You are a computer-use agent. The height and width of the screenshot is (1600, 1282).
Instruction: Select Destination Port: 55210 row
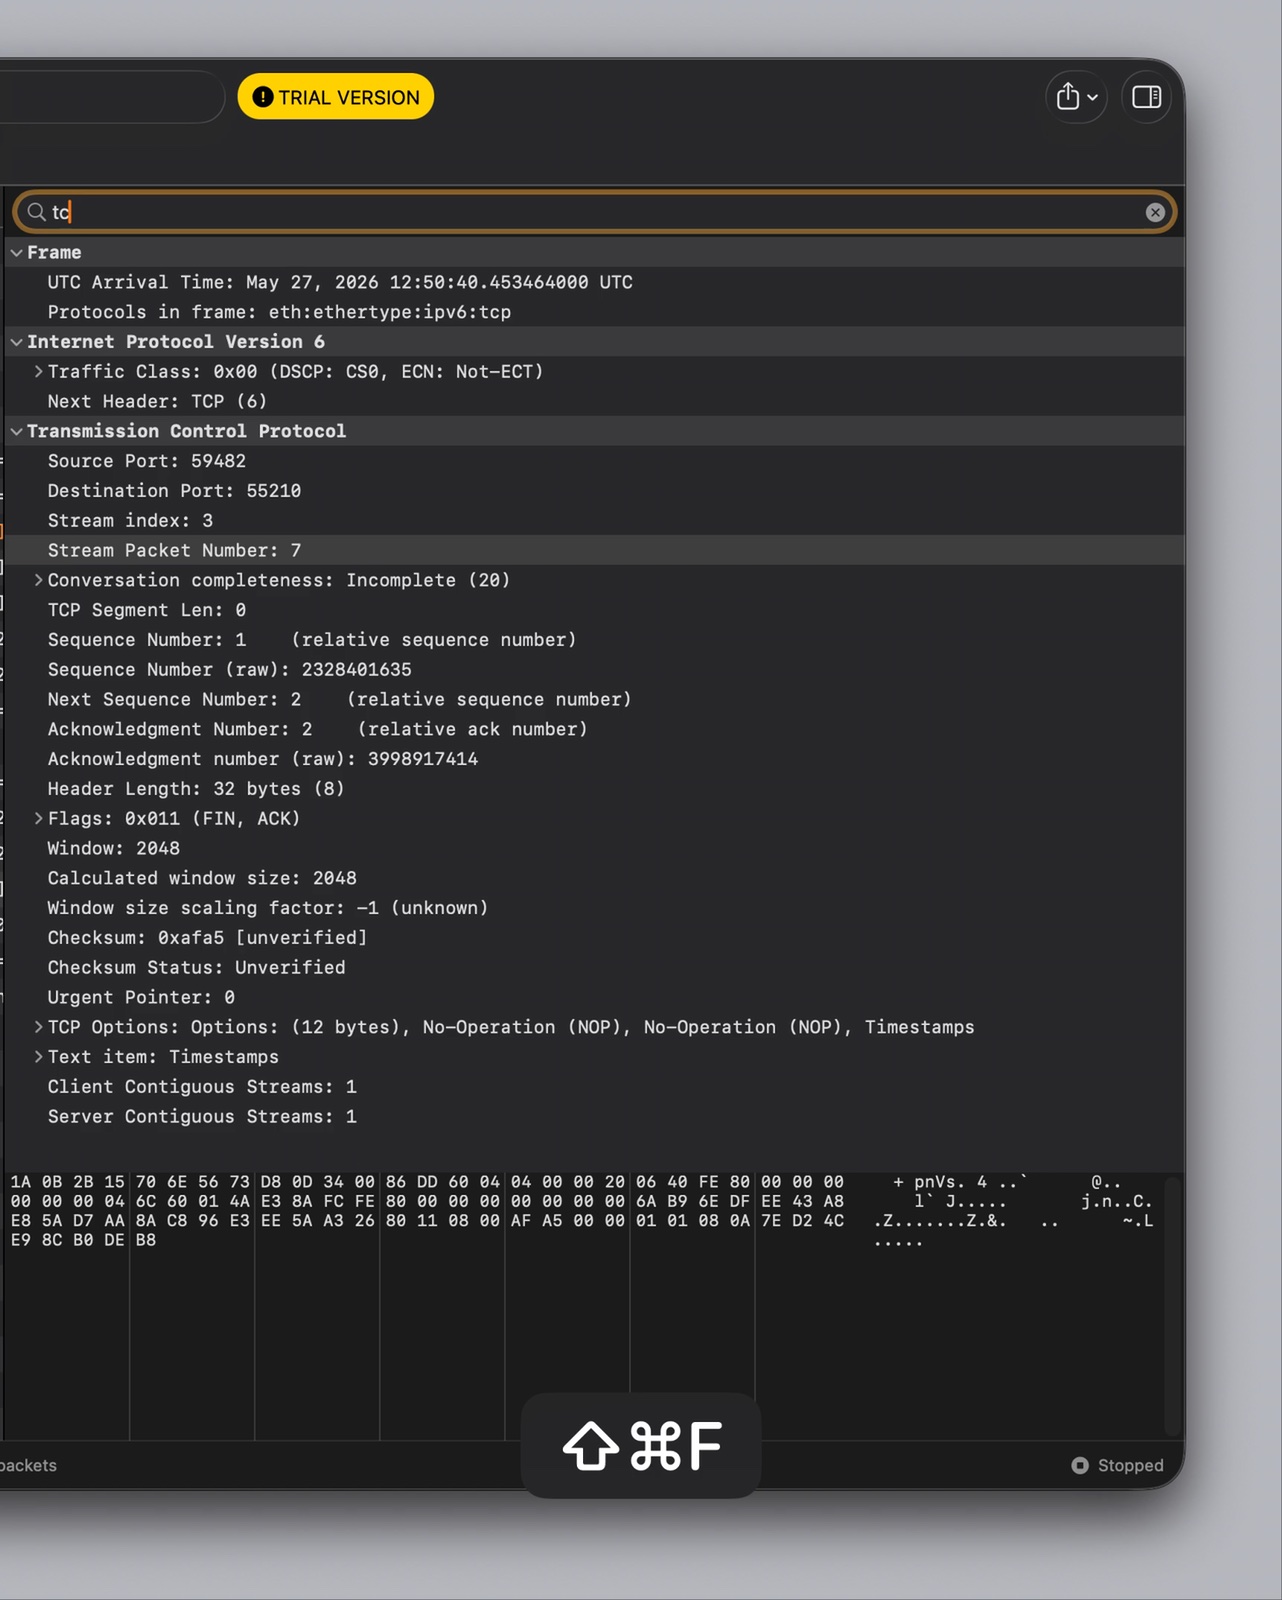pyautogui.click(x=595, y=491)
